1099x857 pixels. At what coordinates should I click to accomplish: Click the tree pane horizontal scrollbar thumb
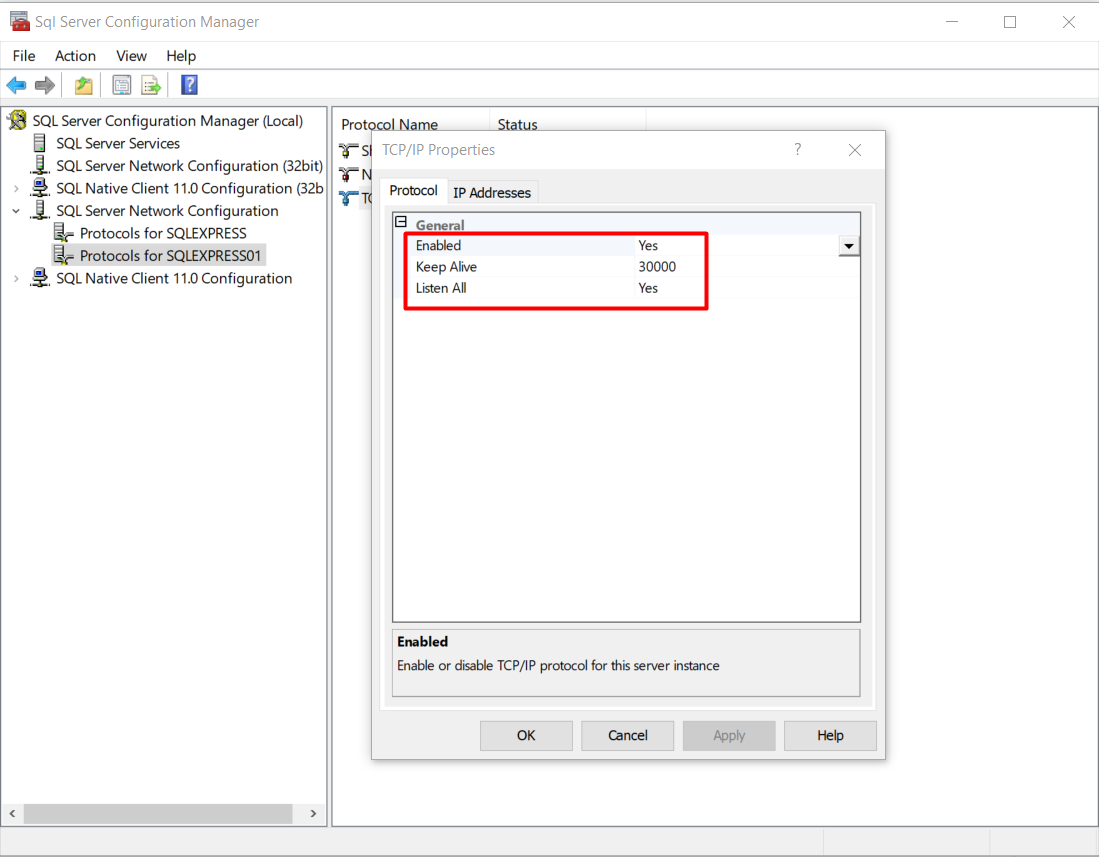click(158, 814)
